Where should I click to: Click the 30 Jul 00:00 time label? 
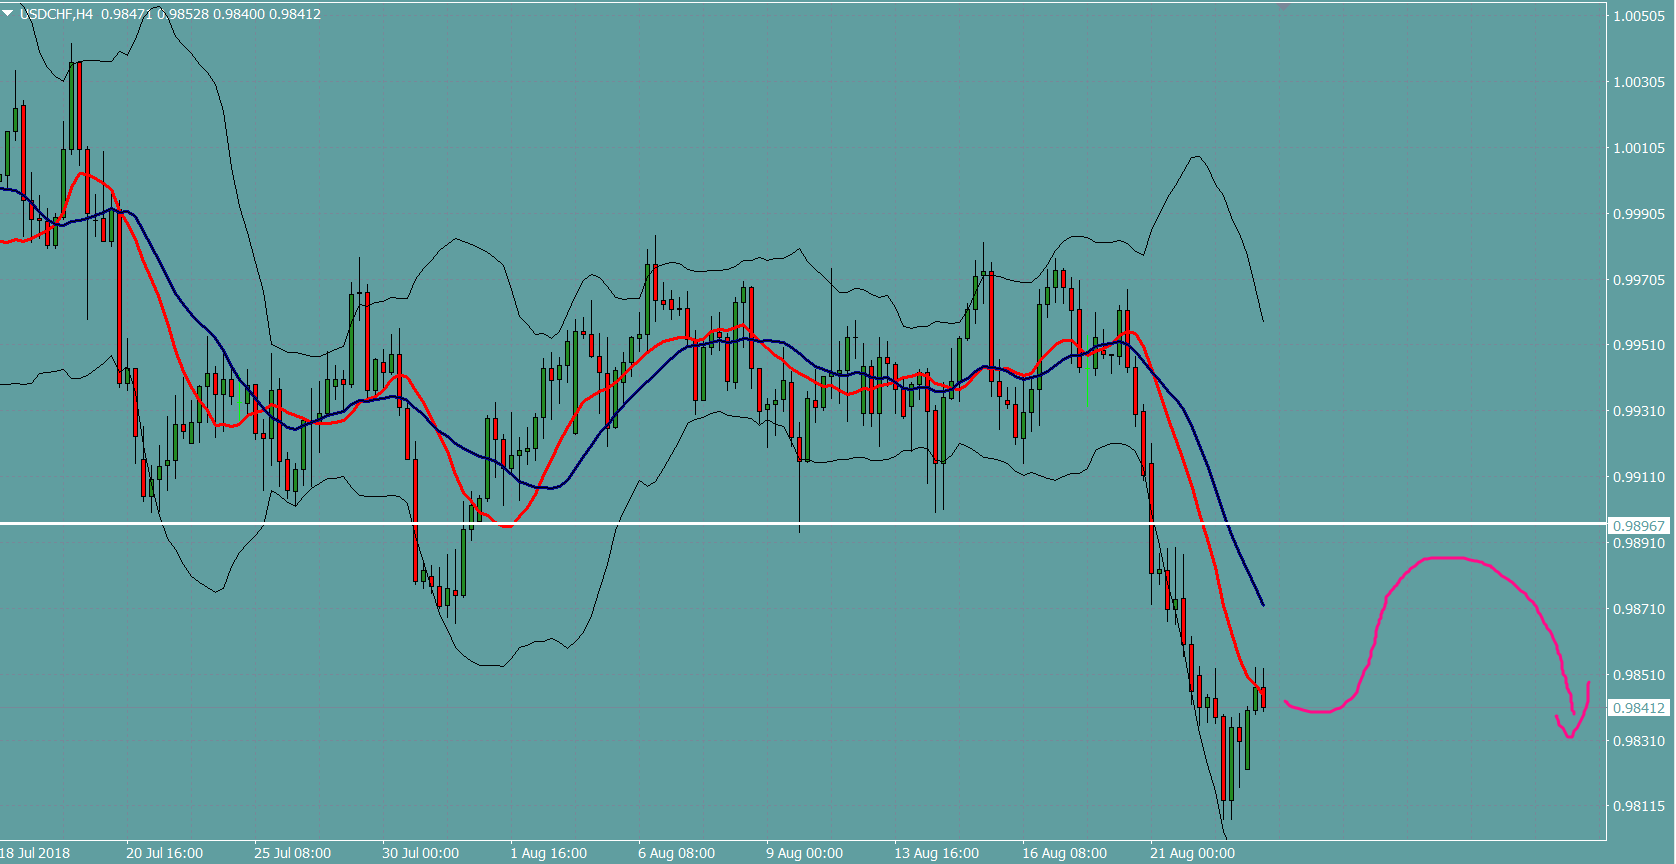pos(420,853)
